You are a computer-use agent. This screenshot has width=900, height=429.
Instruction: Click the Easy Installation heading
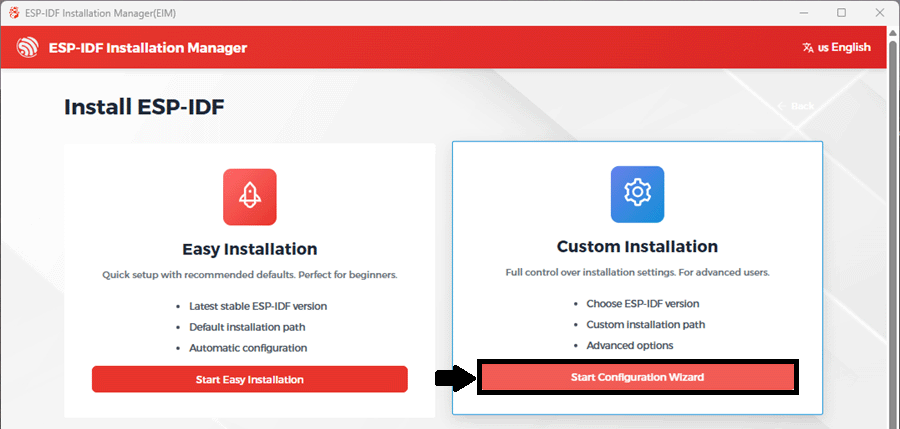pyautogui.click(x=250, y=249)
